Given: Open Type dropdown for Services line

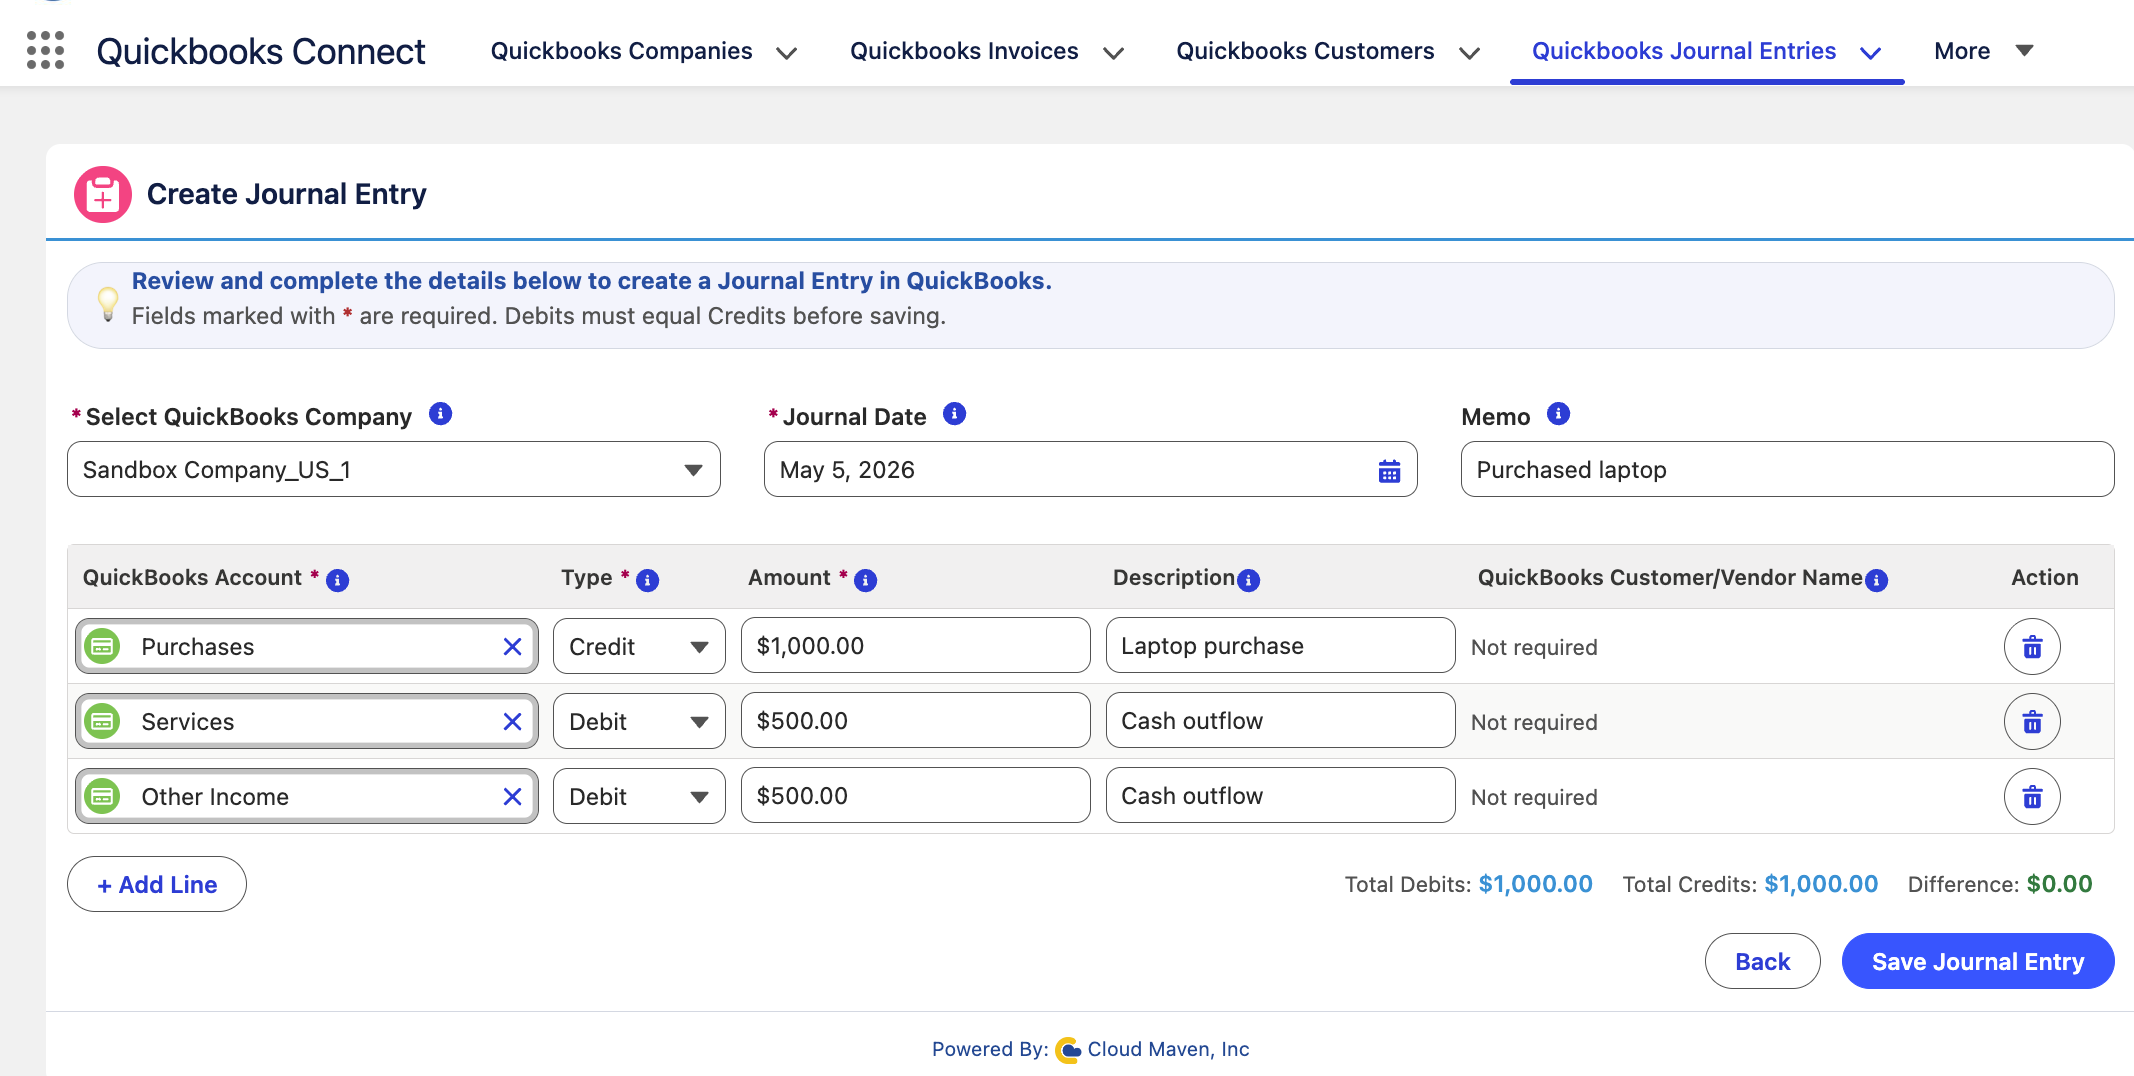Looking at the screenshot, I should pos(639,722).
